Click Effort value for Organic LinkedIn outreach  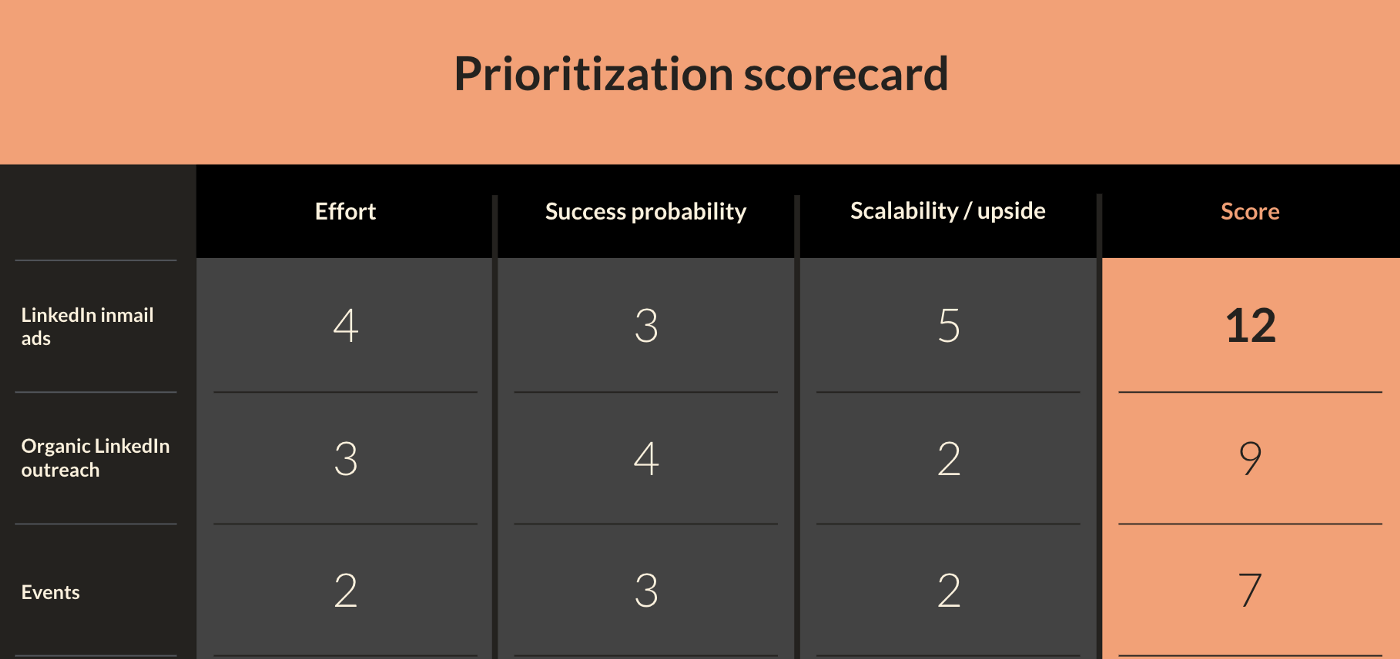[345, 458]
